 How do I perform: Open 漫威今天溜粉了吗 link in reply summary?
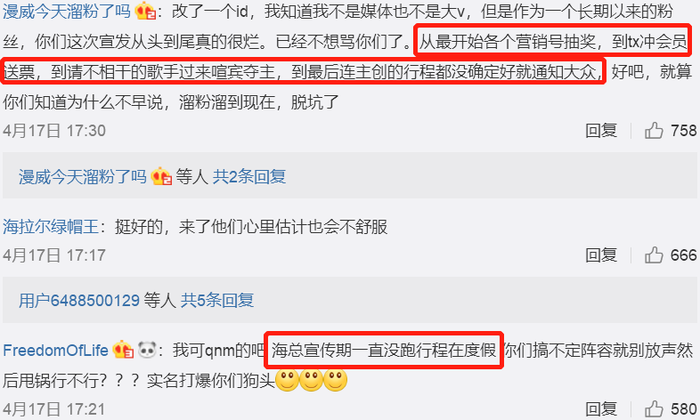pos(83,177)
